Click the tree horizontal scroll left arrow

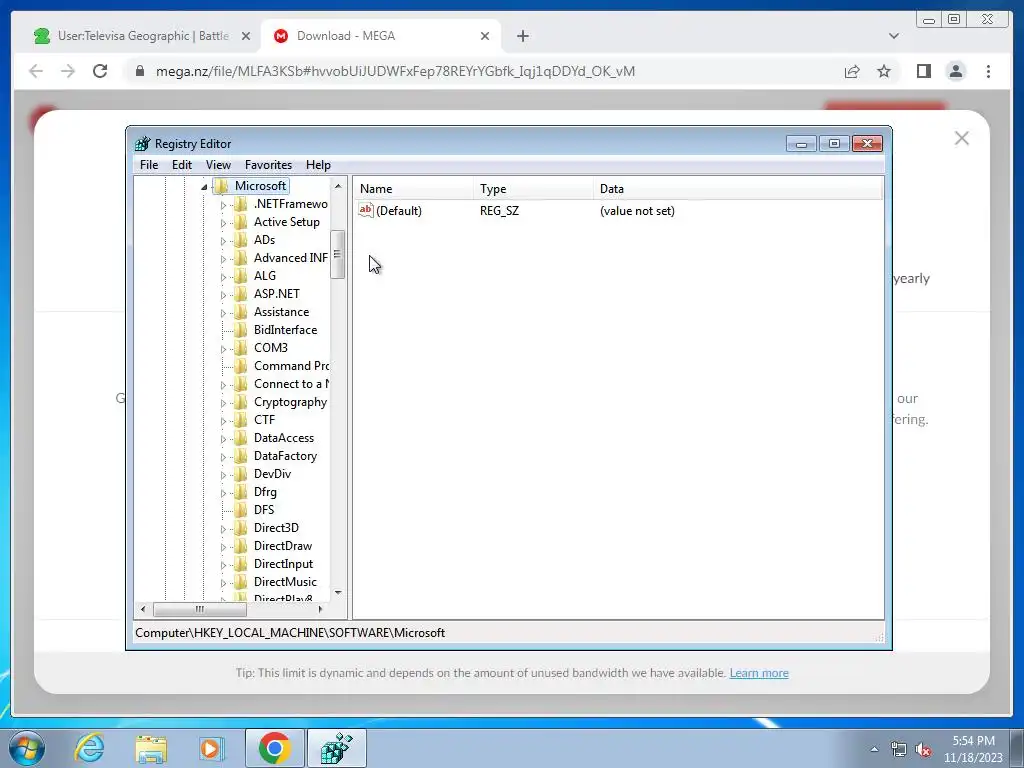tap(143, 609)
